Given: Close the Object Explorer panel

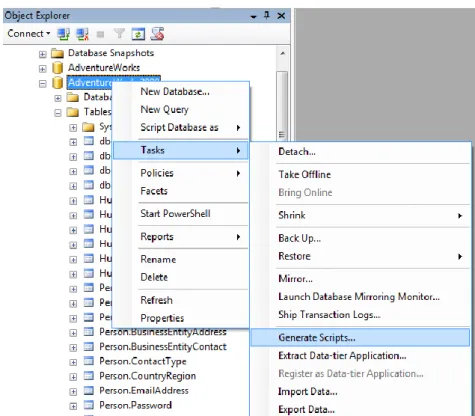Looking at the screenshot, I should pos(281,16).
